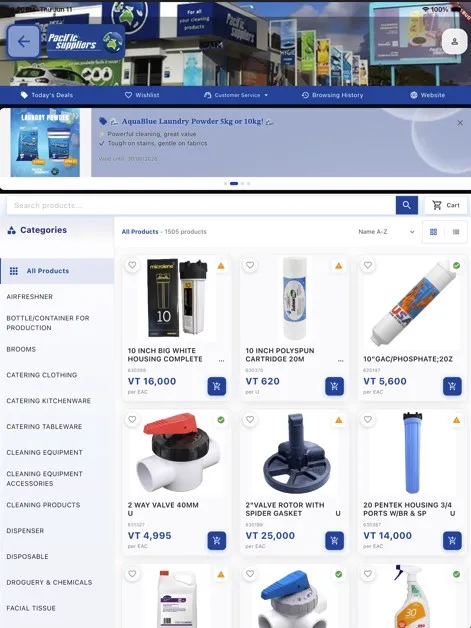Add 10"GAC/Phosphate;20Z to cart
Screen dimensions: 471x628
click(452, 386)
